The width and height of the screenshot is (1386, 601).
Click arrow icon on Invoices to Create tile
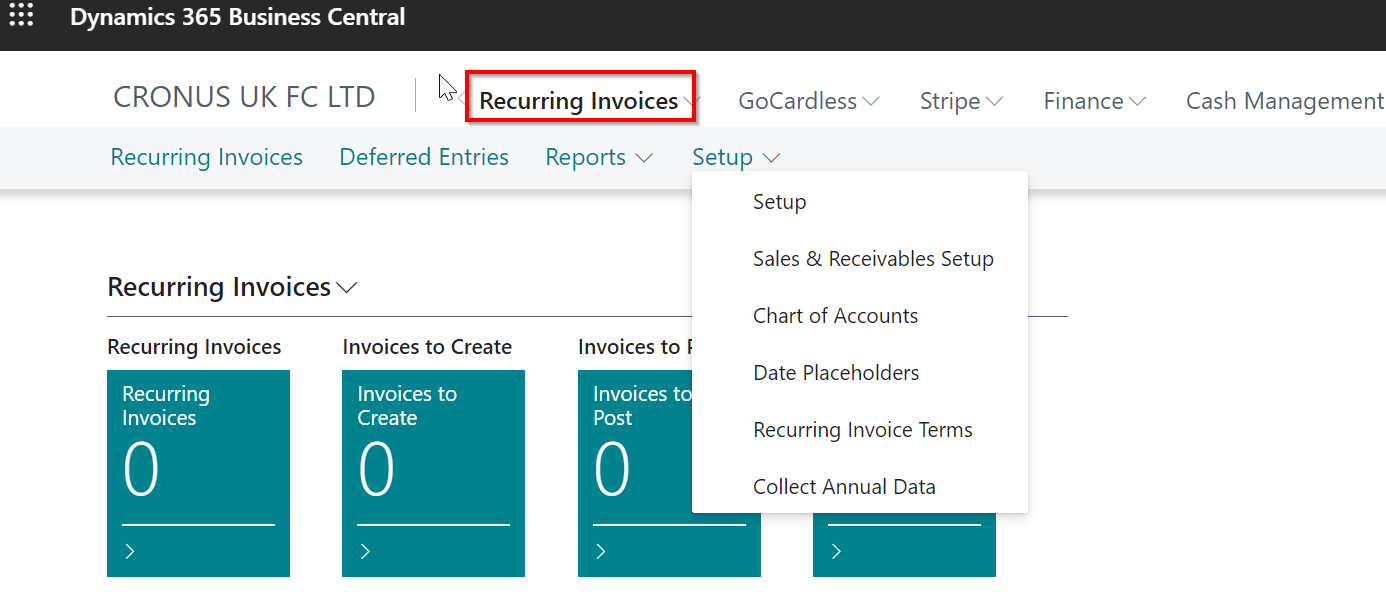click(x=365, y=551)
